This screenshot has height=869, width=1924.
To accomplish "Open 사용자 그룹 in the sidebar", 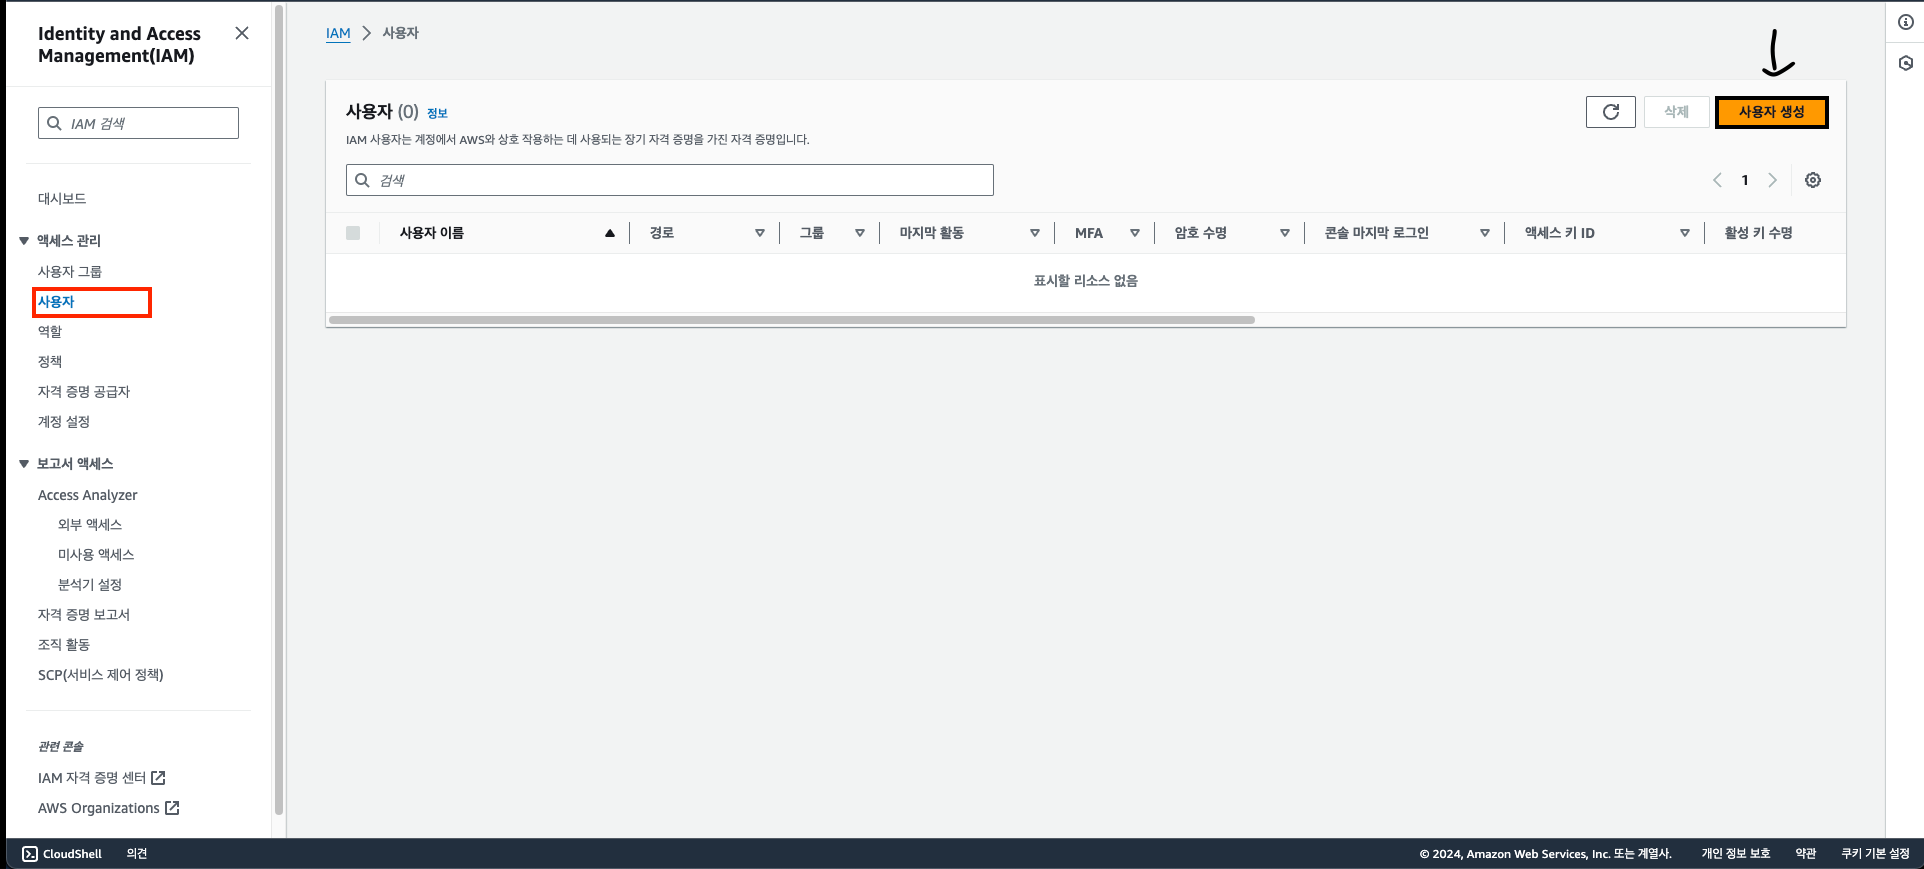I will [x=70, y=272].
